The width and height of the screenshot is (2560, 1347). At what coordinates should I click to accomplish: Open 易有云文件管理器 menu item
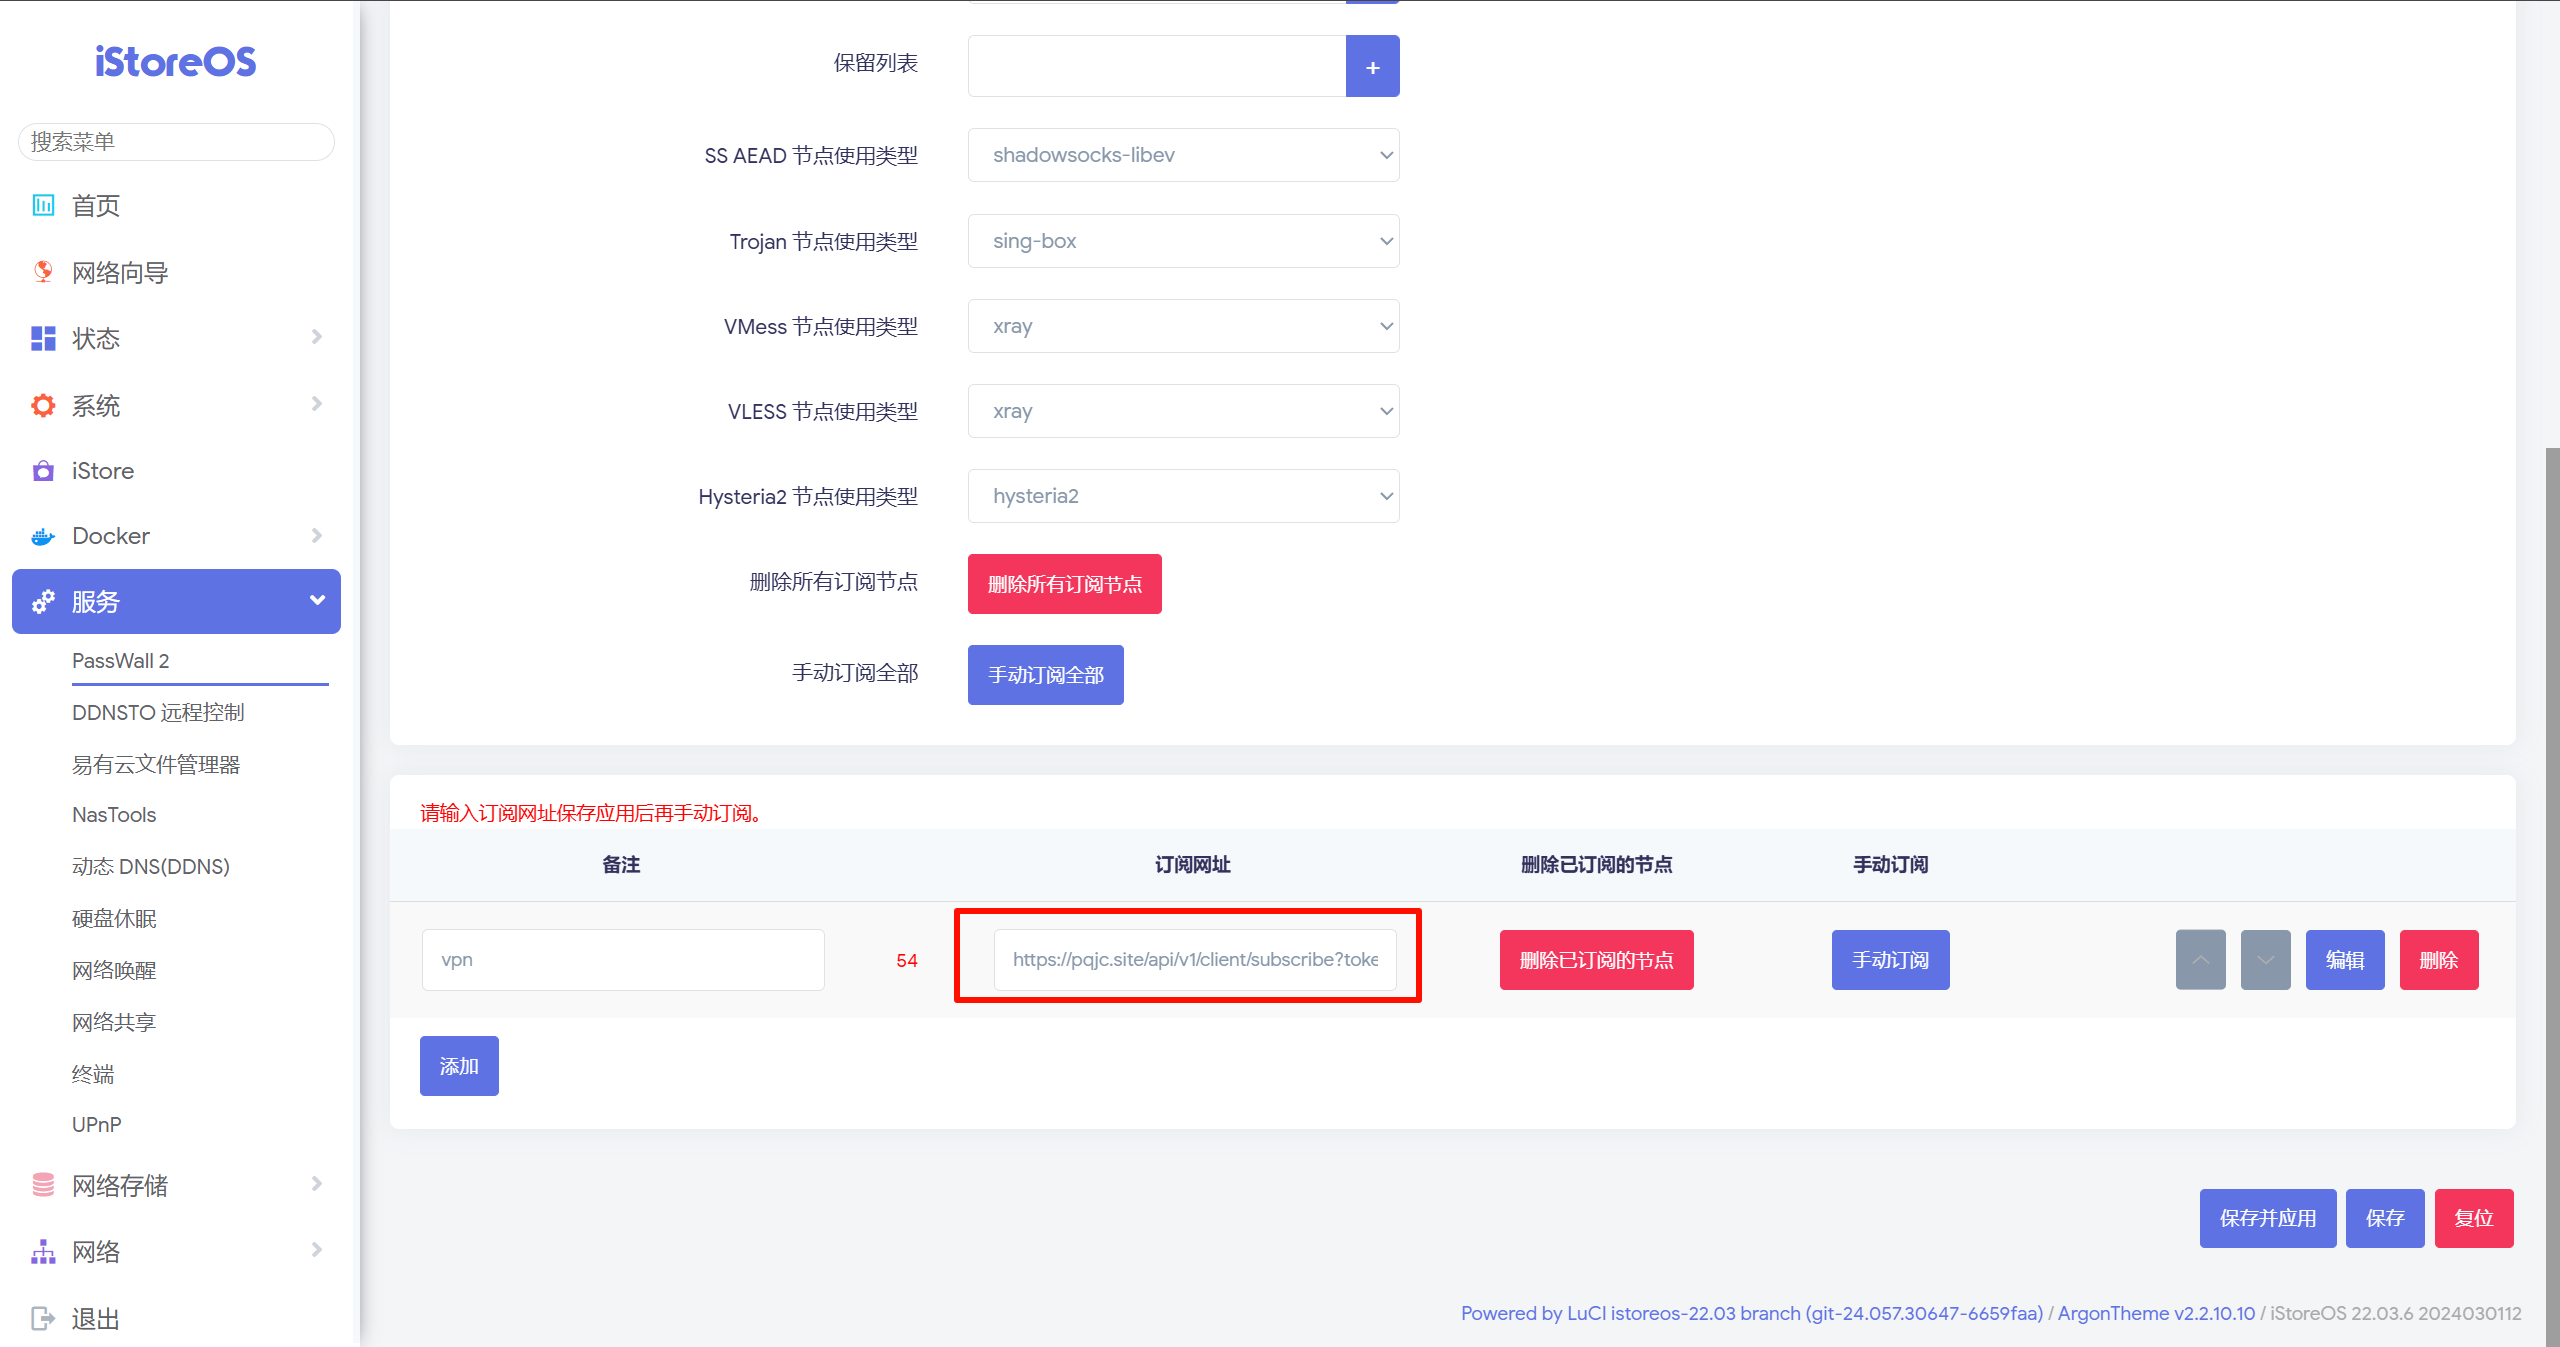(156, 764)
